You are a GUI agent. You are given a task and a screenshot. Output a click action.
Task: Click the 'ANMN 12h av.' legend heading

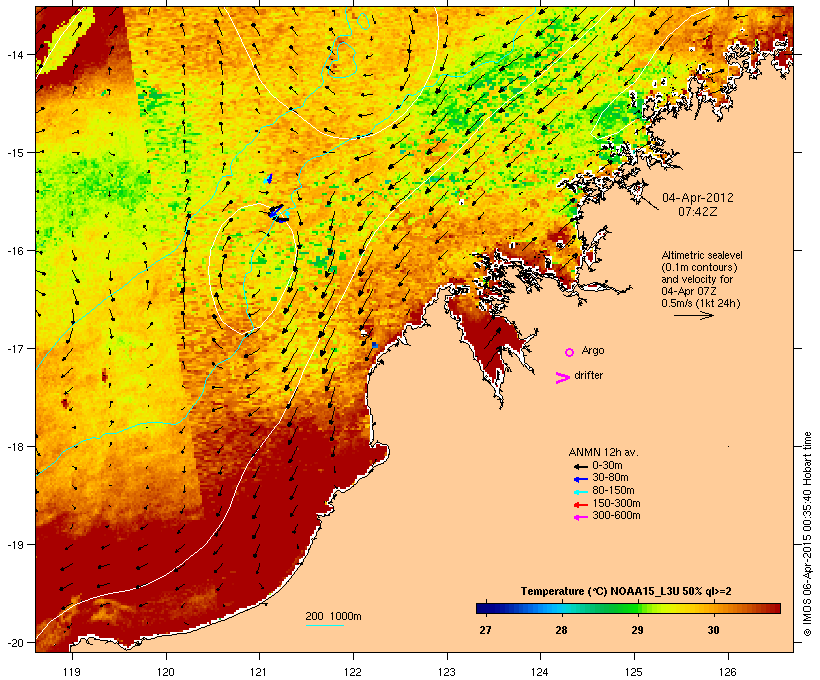point(603,452)
